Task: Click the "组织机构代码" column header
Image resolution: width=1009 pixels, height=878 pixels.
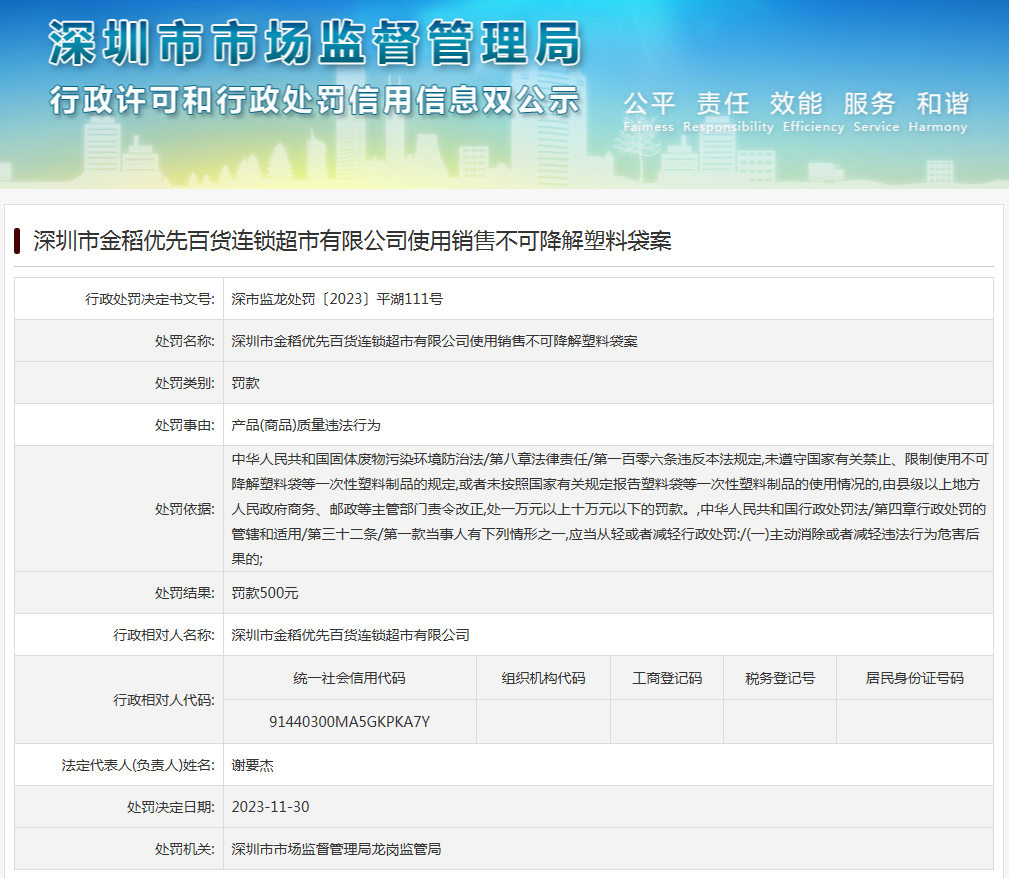Action: (544, 678)
